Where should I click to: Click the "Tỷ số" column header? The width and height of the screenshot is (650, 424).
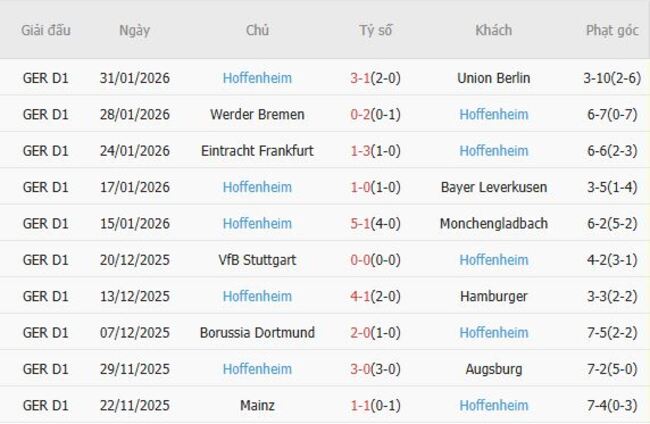click(375, 30)
